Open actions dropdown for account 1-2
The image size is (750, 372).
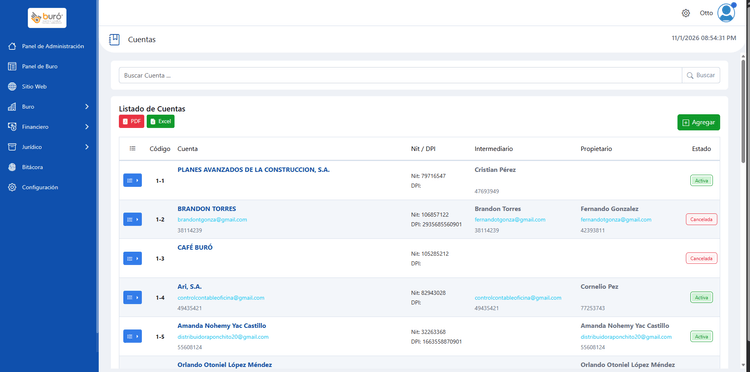click(x=132, y=219)
